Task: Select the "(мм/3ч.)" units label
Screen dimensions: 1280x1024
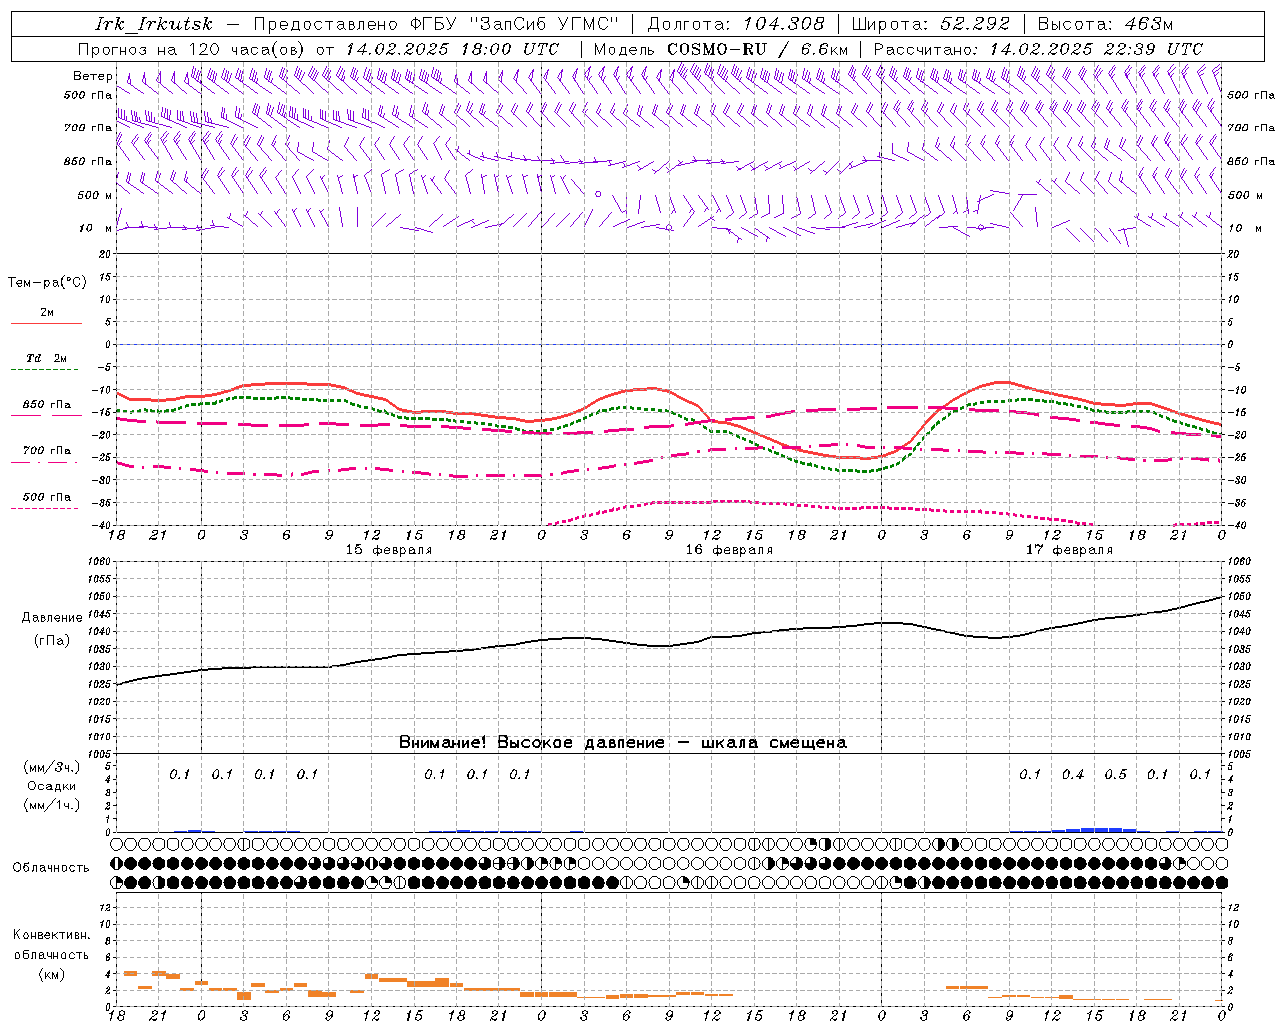Action: 52,767
